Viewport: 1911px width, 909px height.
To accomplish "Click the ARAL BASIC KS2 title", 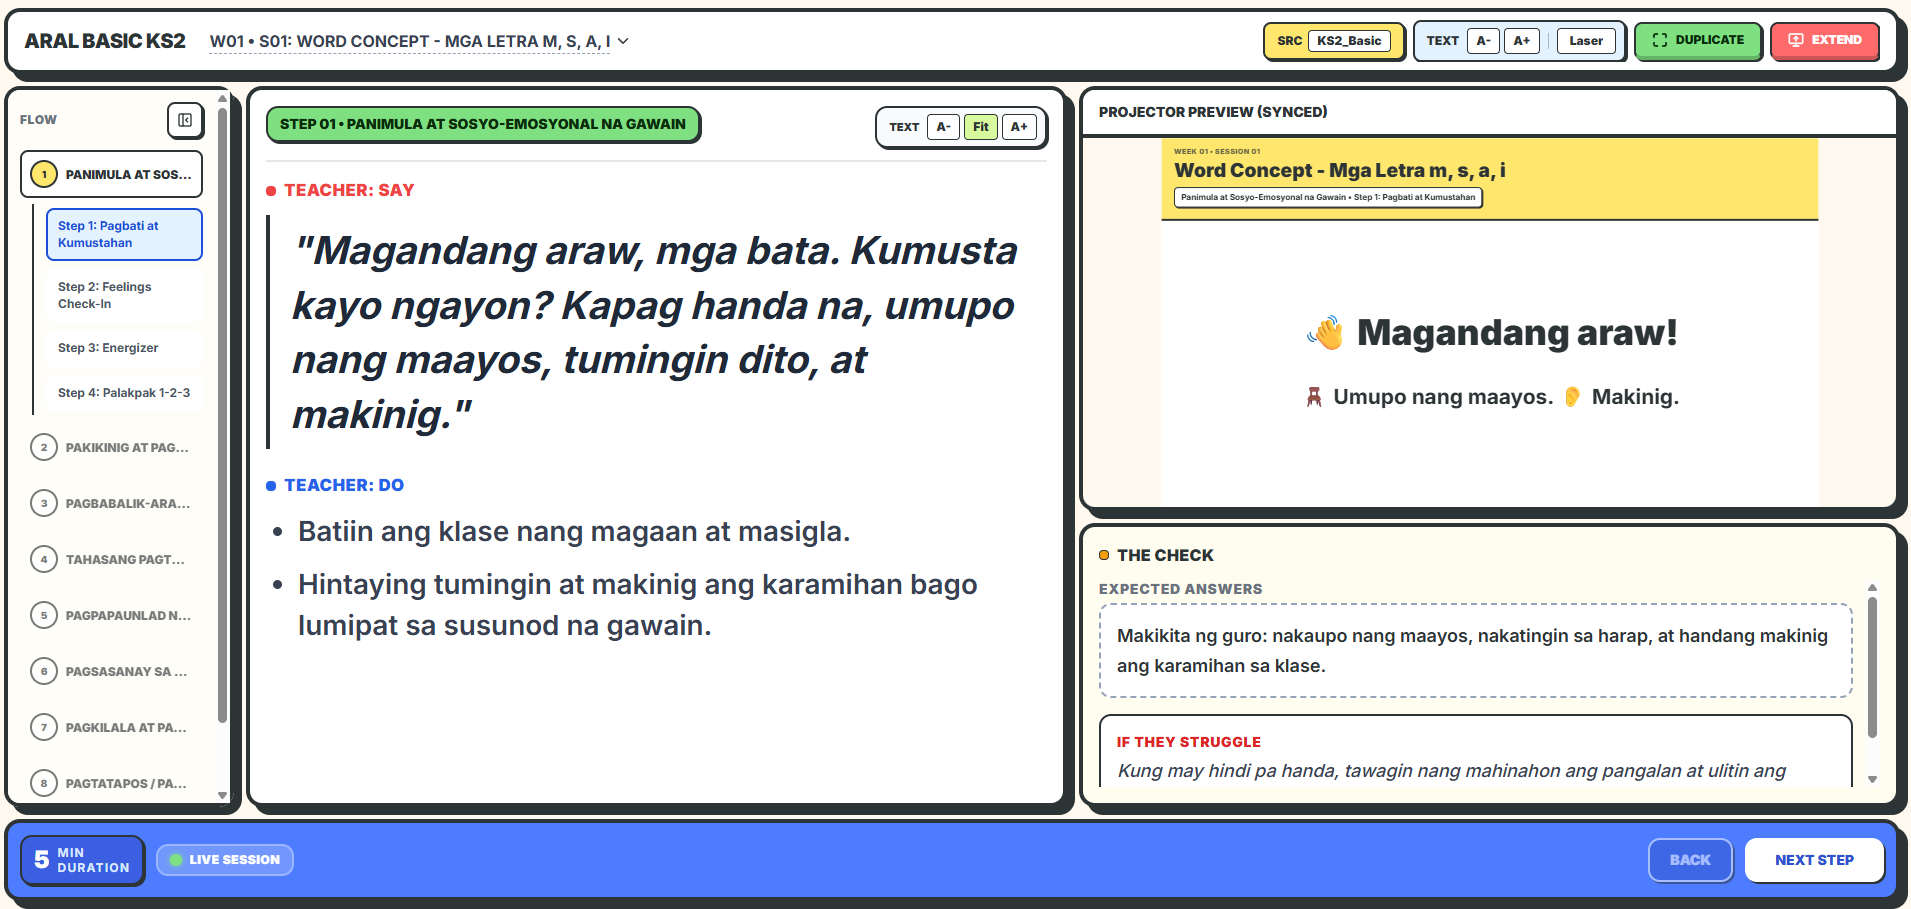I will [105, 41].
